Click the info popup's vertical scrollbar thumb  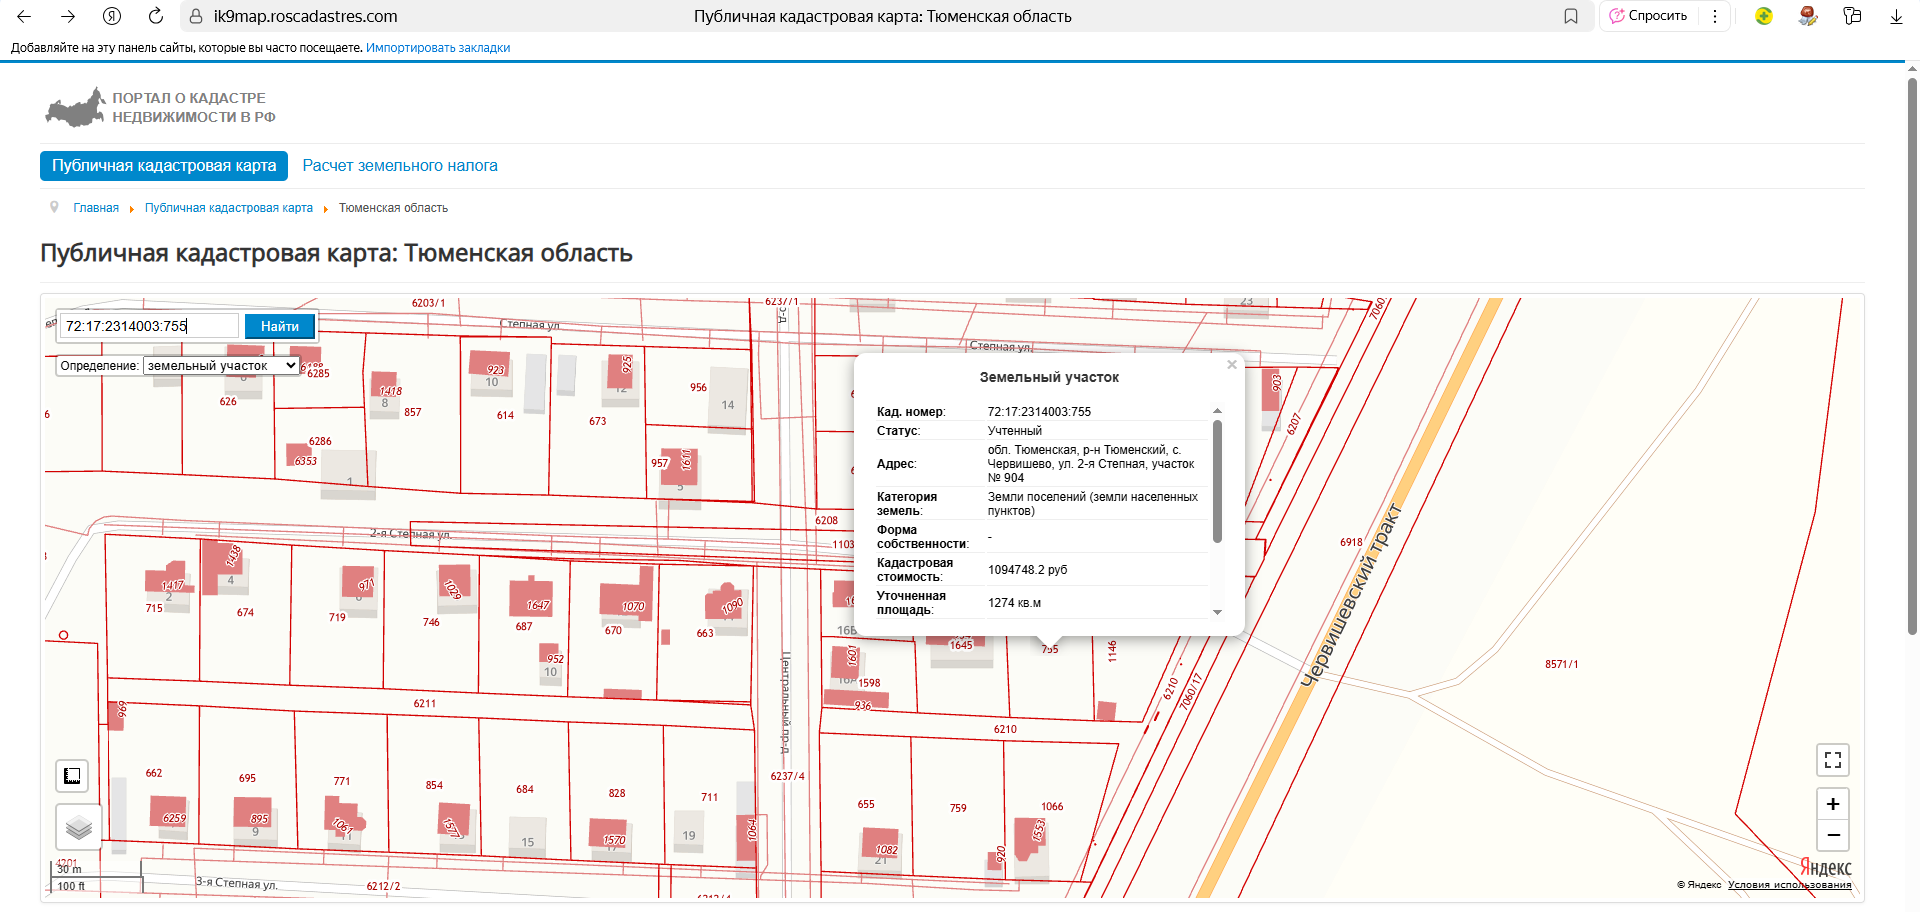coord(1217,480)
